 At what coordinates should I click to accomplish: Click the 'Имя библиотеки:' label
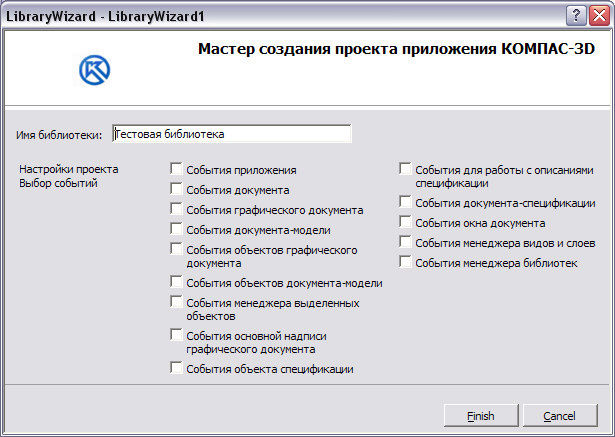(x=59, y=135)
